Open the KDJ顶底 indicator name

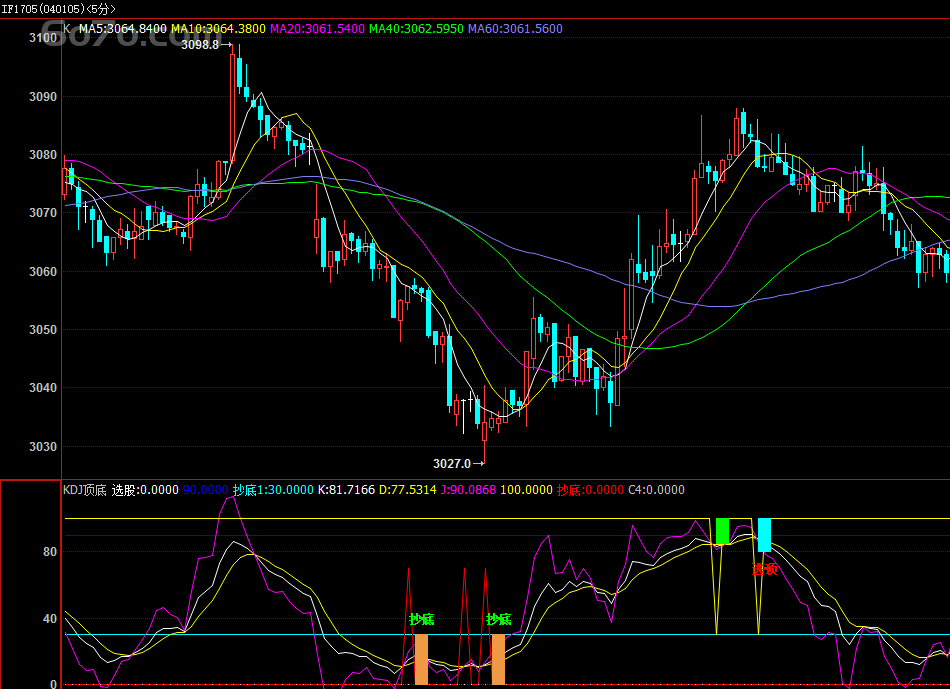pyautogui.click(x=85, y=490)
